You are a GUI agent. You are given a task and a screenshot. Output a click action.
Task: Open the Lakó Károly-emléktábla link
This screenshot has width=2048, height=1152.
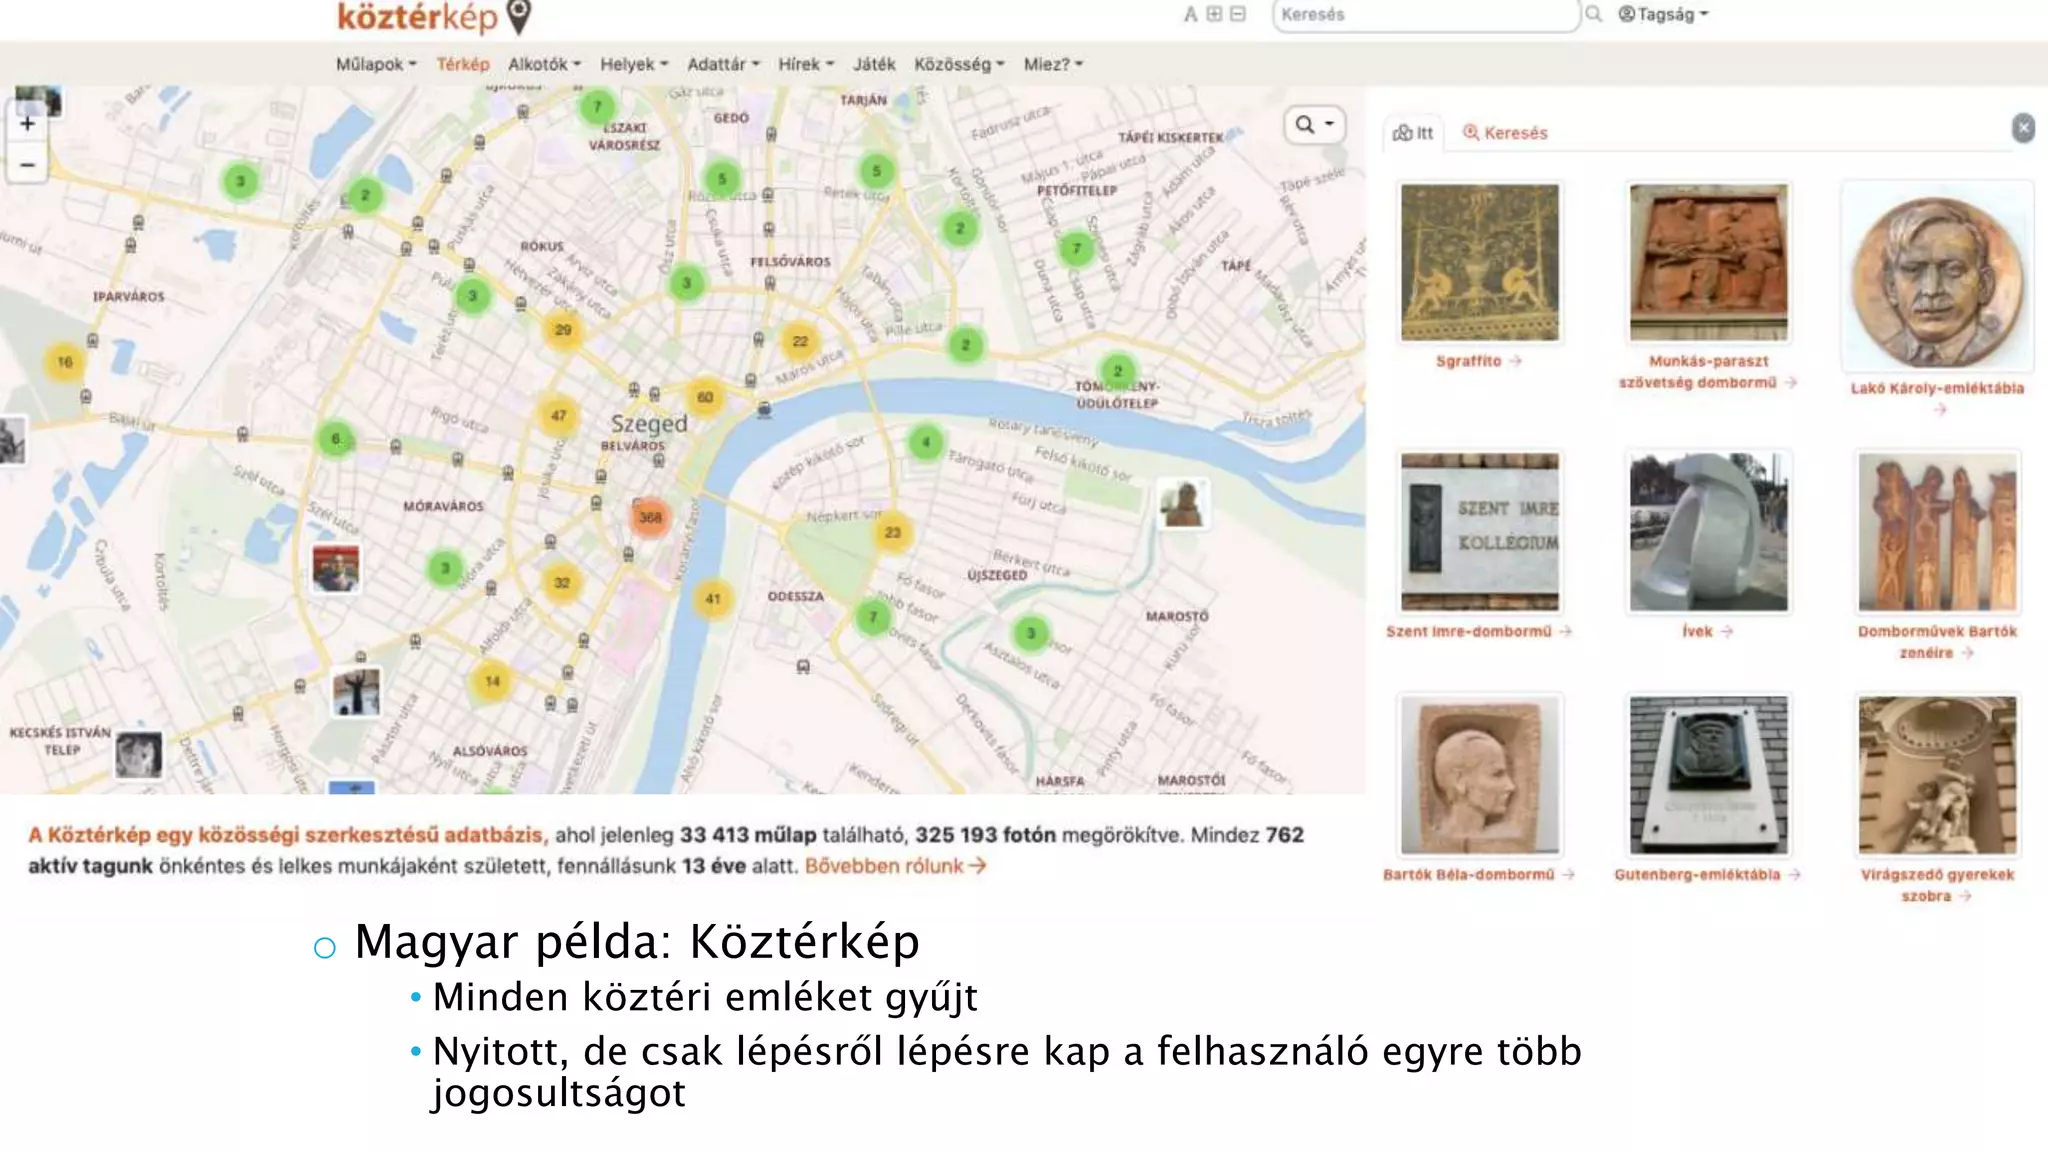(1937, 397)
